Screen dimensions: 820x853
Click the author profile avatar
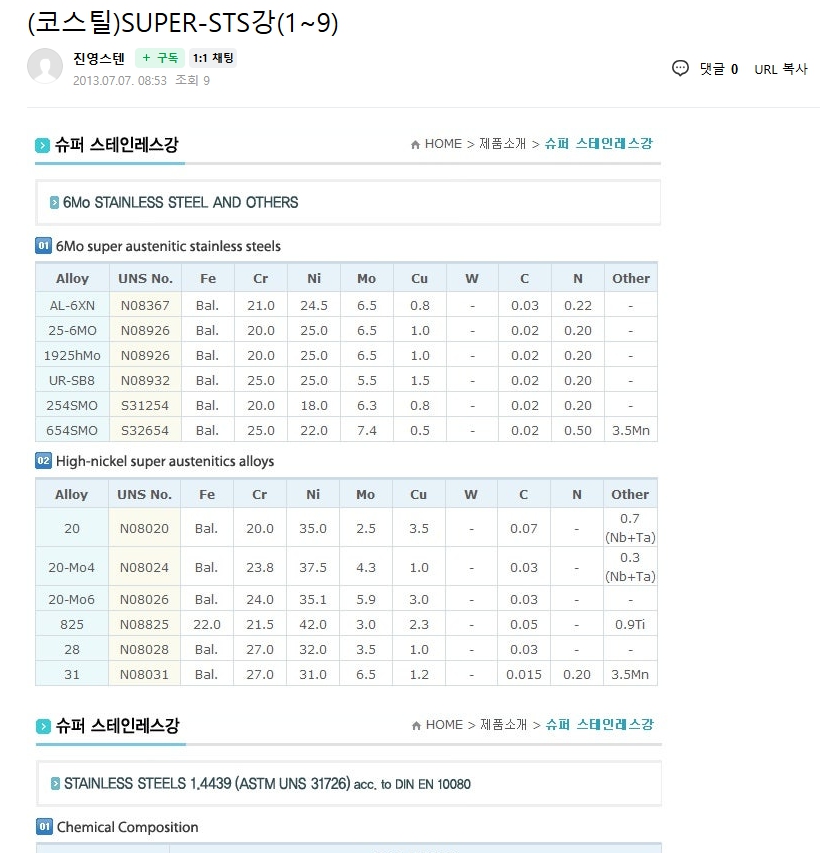45,66
